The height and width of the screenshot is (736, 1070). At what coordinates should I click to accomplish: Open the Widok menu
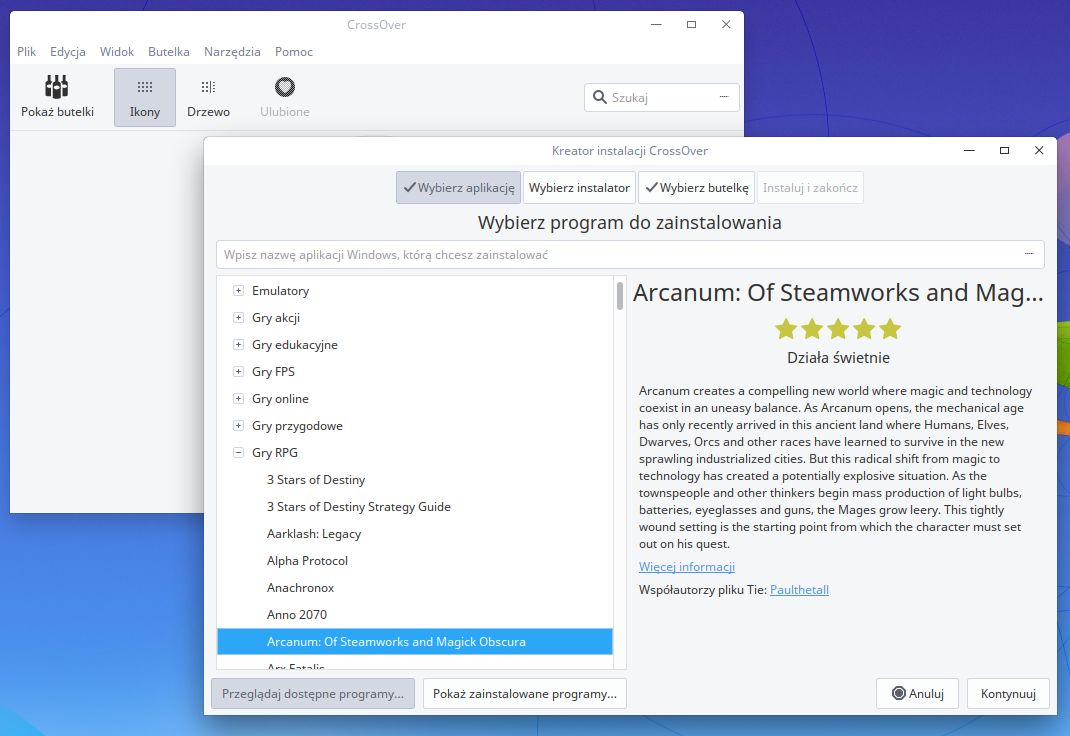tap(117, 52)
